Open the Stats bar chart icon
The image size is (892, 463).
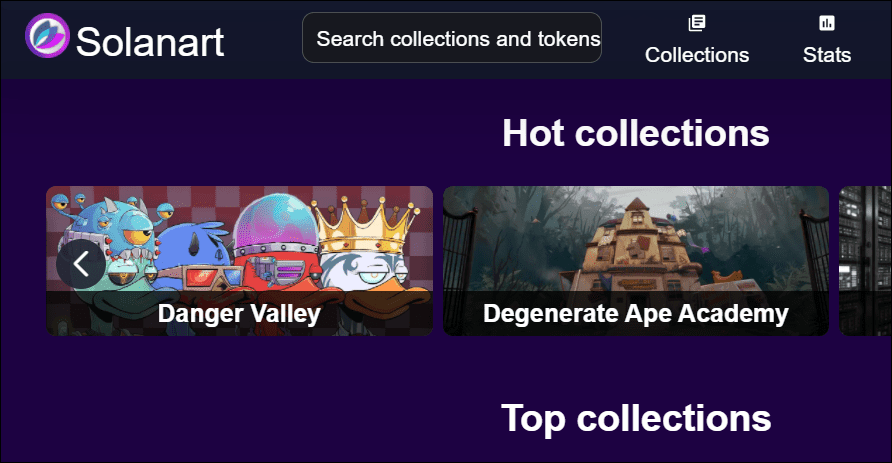tap(827, 23)
